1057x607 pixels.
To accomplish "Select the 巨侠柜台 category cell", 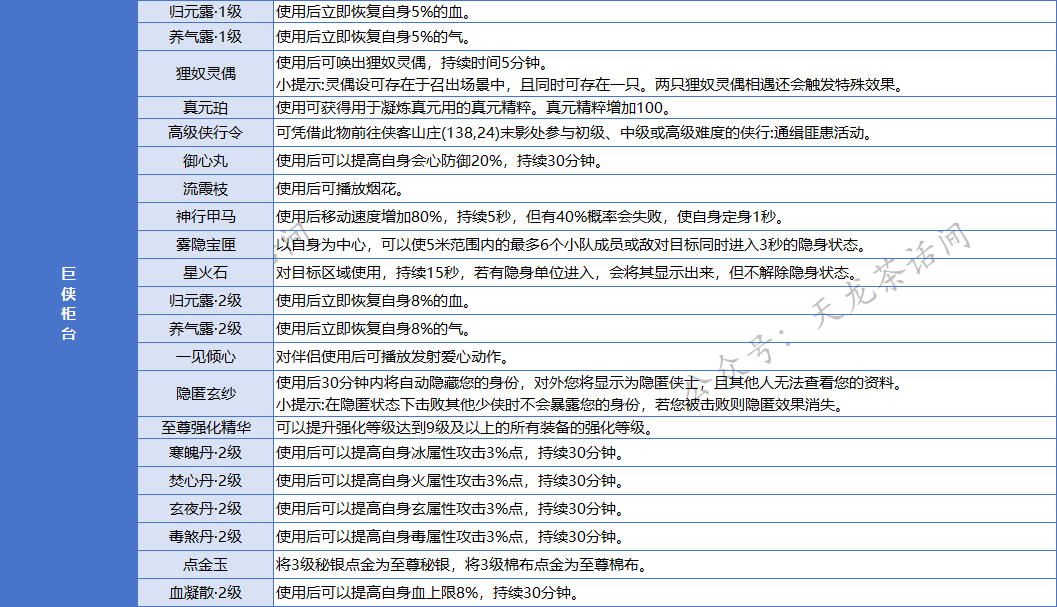I will (x=69, y=303).
